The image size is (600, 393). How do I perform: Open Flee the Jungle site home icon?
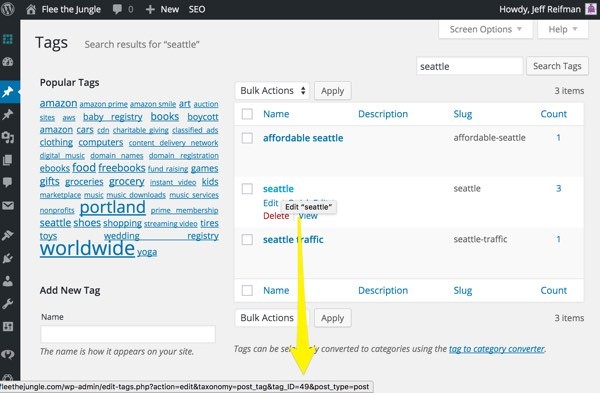[x=31, y=9]
